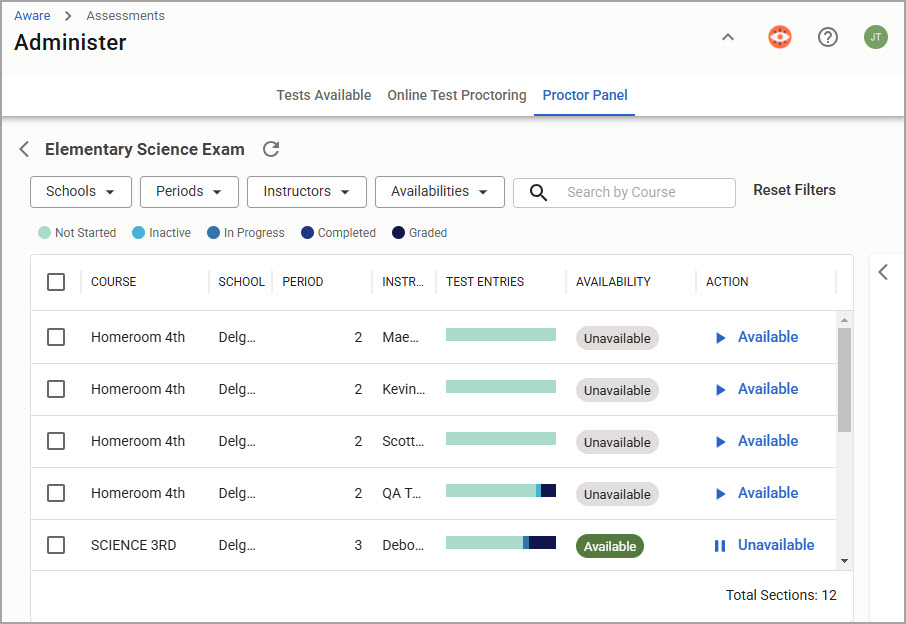The image size is (906, 624).
Task: Click the ACTION column header
Action: (x=727, y=282)
